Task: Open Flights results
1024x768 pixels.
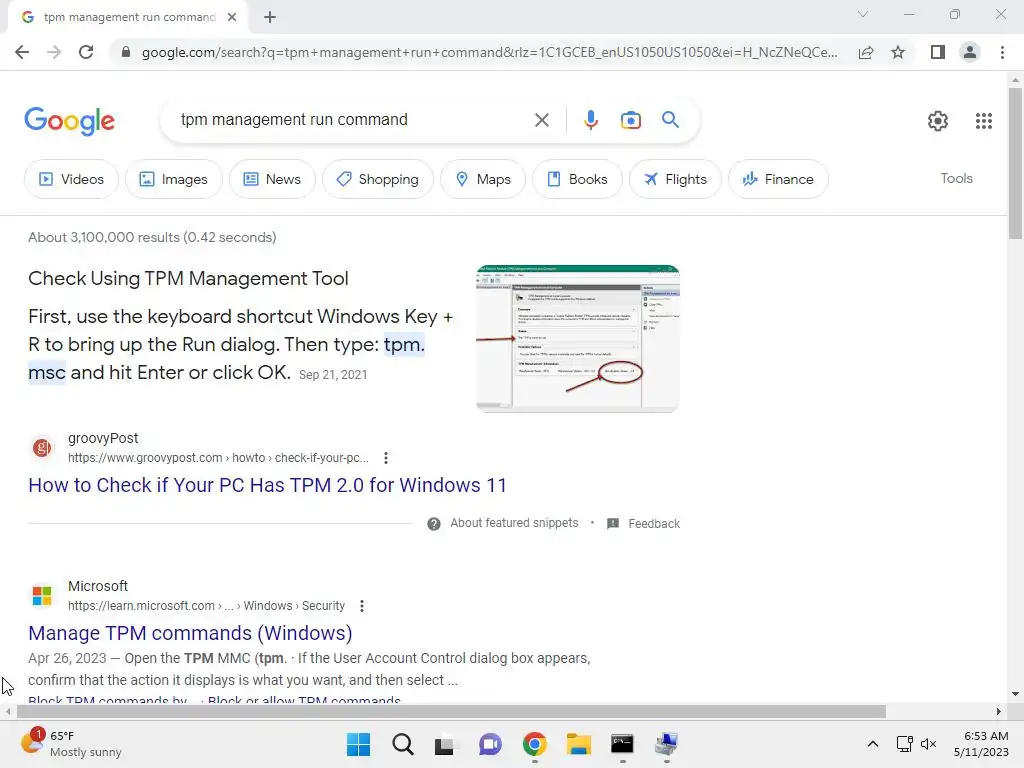Action: (675, 179)
